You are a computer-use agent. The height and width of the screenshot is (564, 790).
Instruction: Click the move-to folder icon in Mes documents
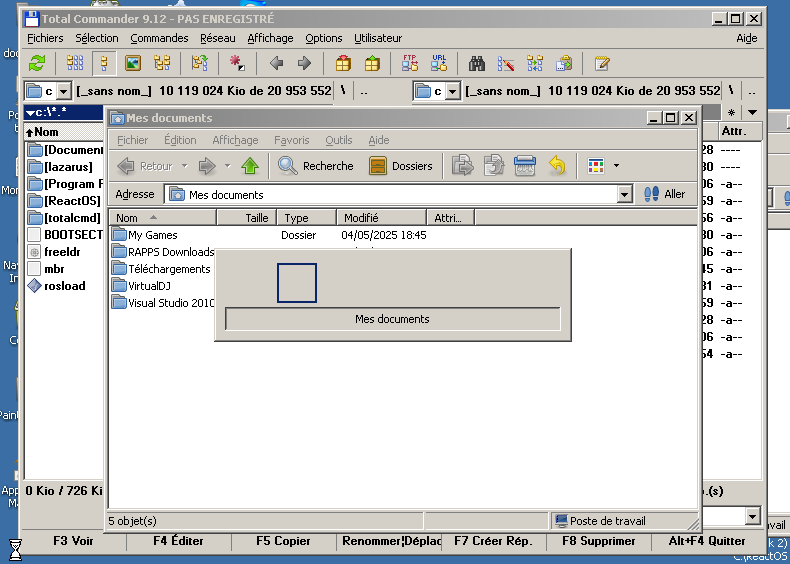(463, 166)
